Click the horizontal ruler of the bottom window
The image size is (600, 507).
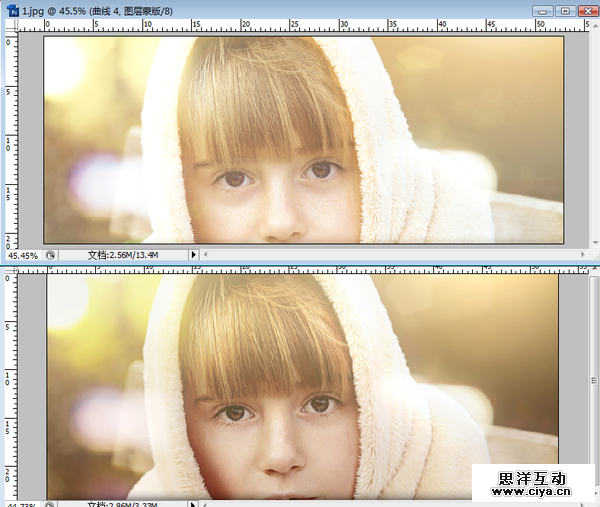point(303,270)
